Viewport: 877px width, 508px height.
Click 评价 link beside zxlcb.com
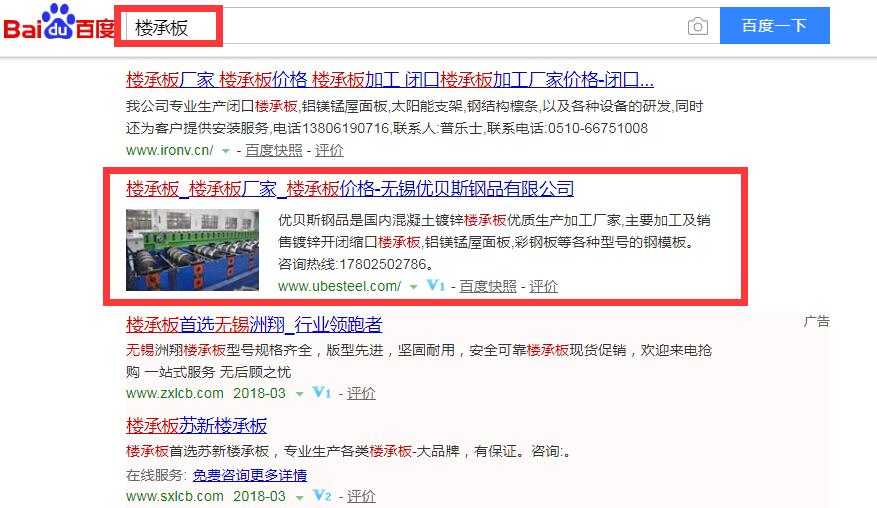[x=361, y=393]
